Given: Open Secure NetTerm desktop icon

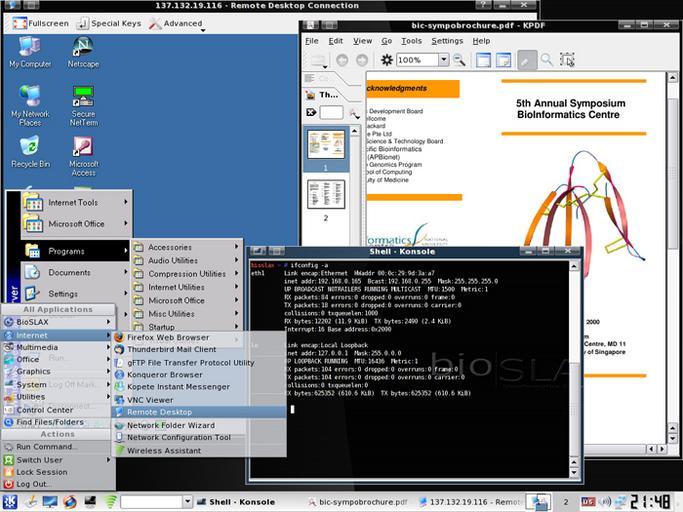Looking at the screenshot, I should (x=83, y=101).
